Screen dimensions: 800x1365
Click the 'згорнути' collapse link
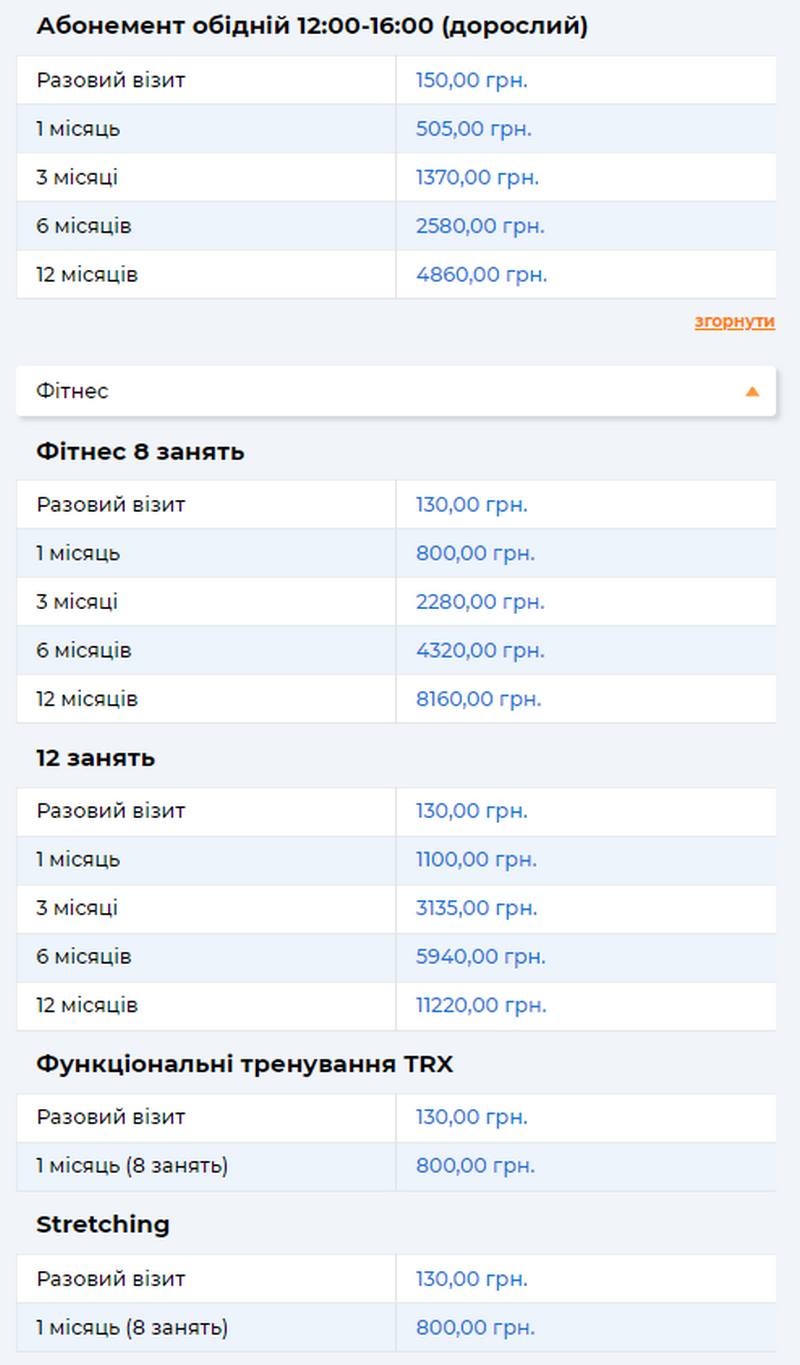click(x=734, y=322)
